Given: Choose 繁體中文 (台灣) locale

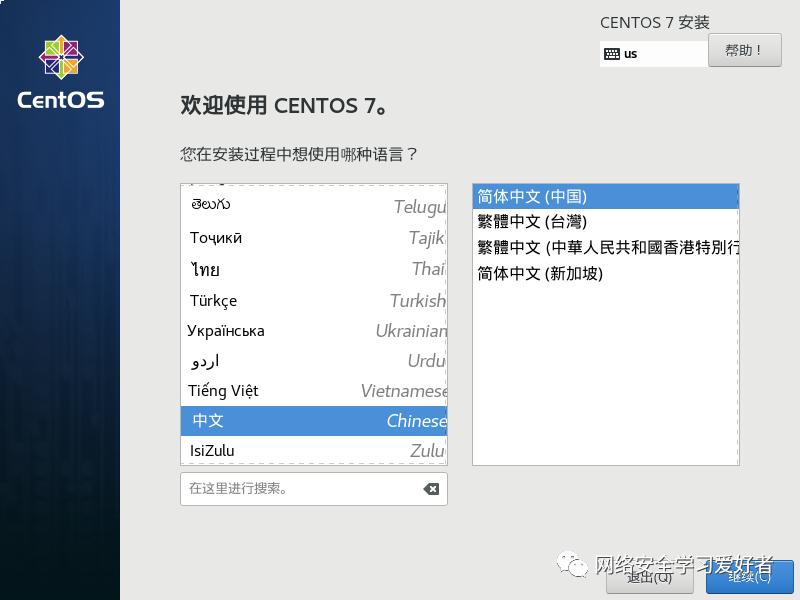Looking at the screenshot, I should pos(605,221).
